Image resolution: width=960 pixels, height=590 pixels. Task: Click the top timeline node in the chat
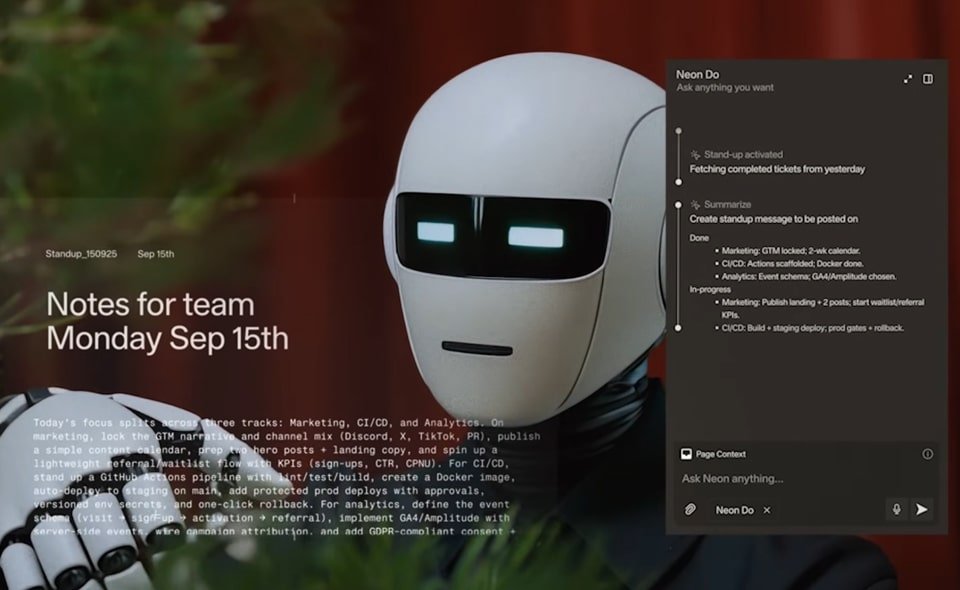tap(679, 130)
